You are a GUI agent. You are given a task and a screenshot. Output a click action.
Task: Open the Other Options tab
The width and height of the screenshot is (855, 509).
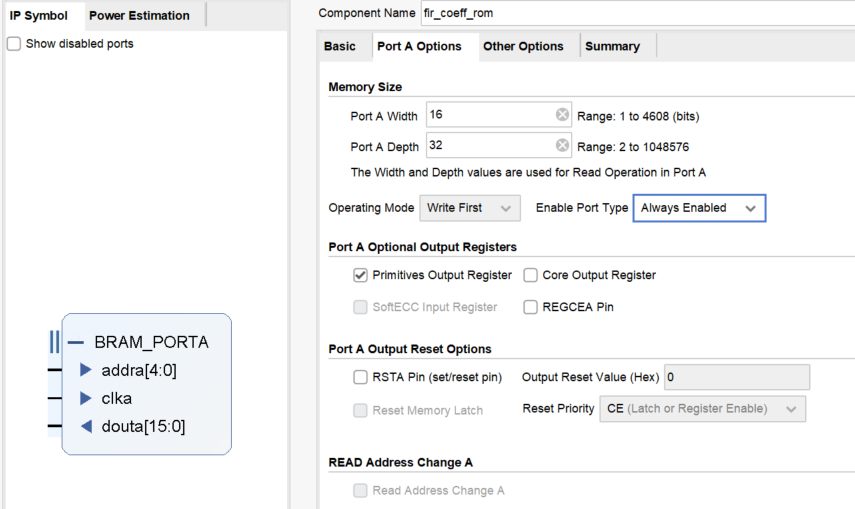[x=523, y=46]
